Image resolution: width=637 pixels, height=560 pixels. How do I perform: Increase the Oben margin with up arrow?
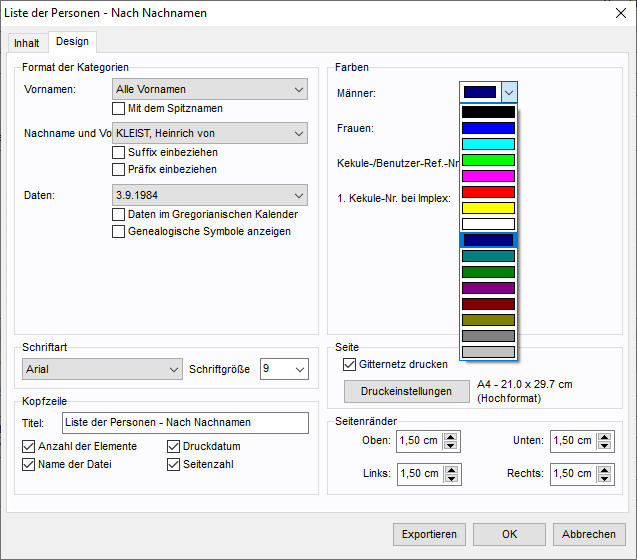(x=451, y=436)
